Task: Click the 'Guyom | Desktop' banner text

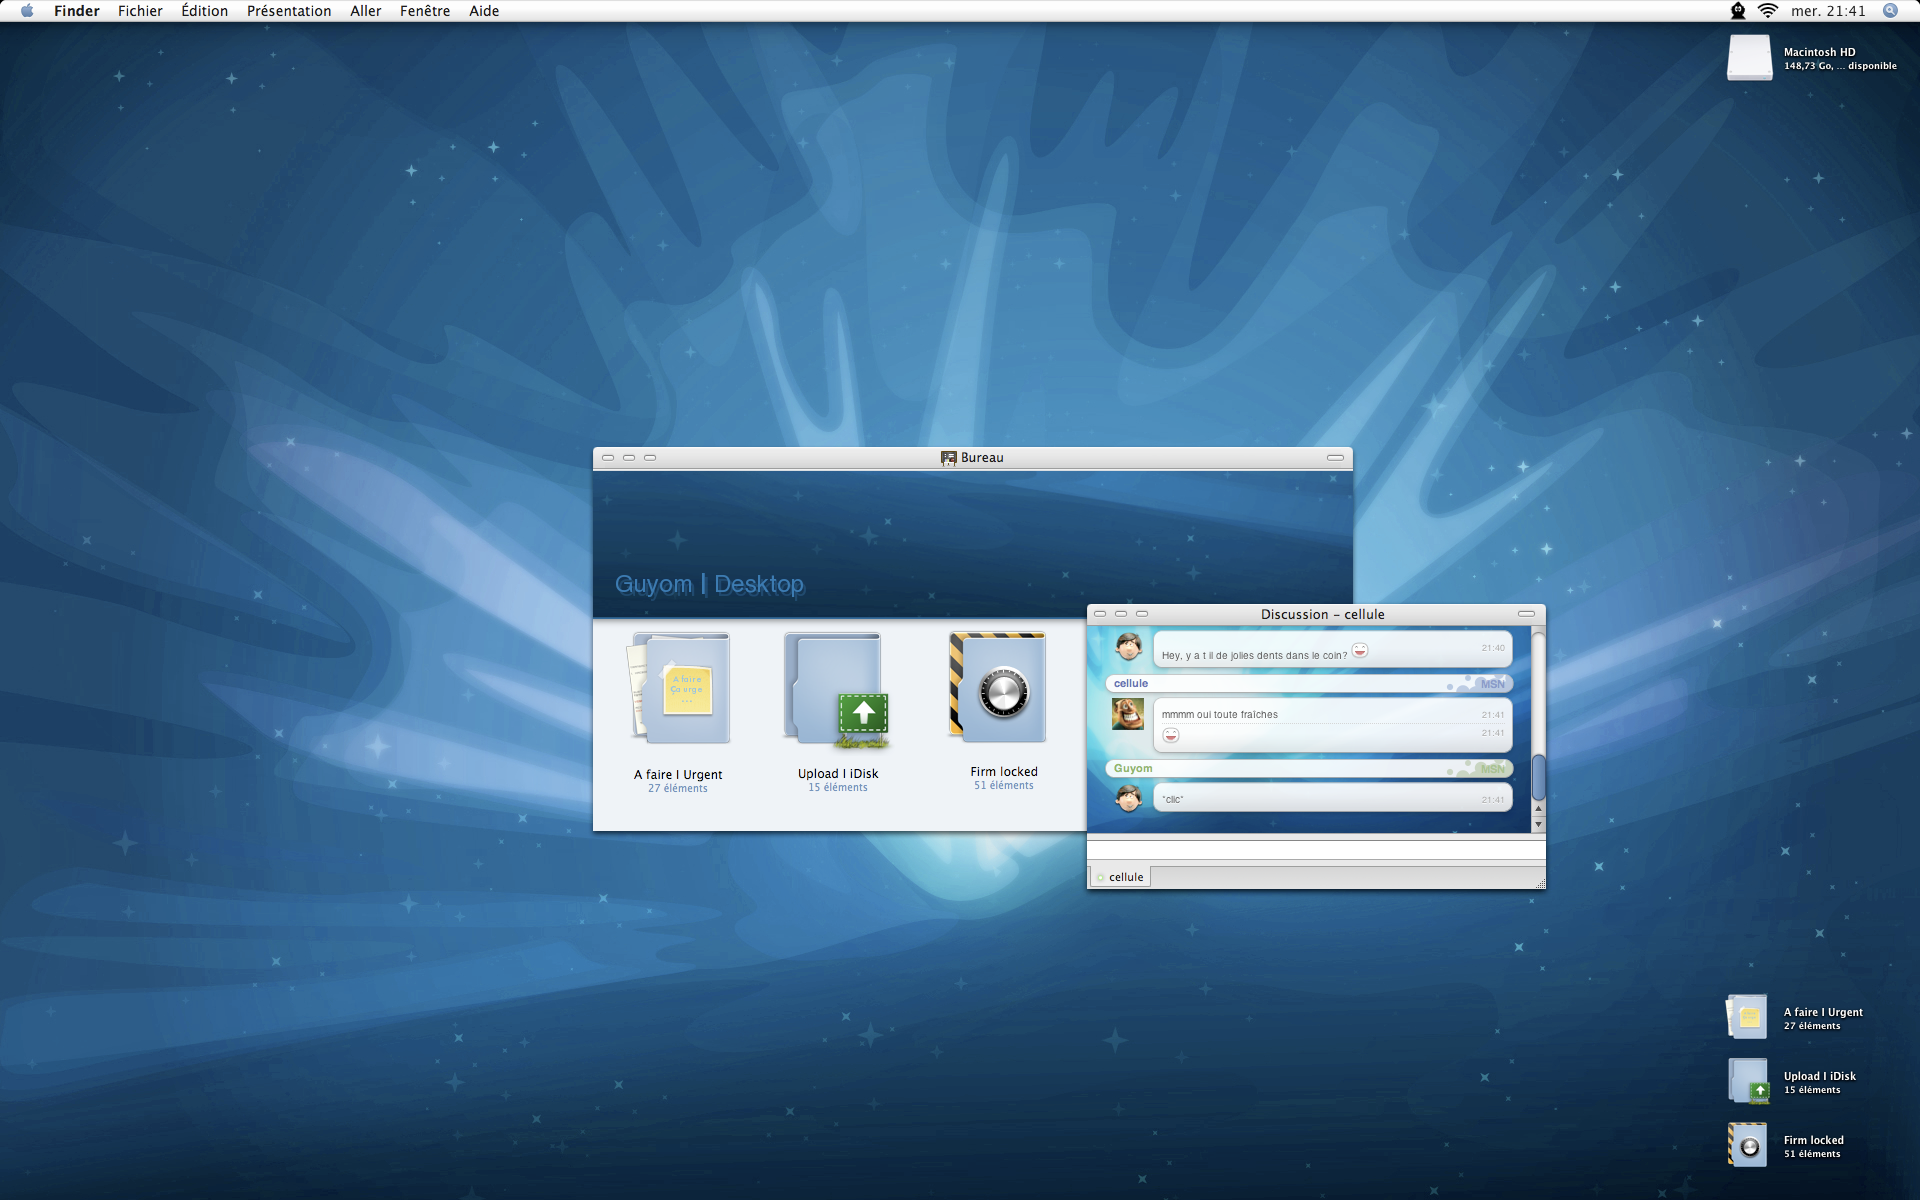Action: pyautogui.click(x=709, y=584)
